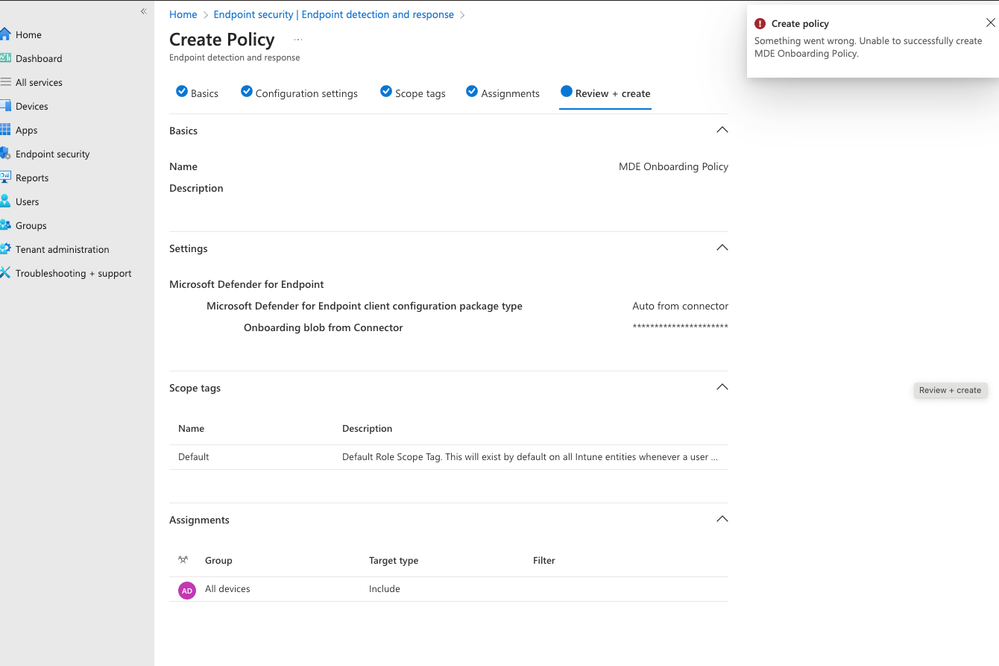
Task: Open the Reports icon in sidebar
Action: 5,177
